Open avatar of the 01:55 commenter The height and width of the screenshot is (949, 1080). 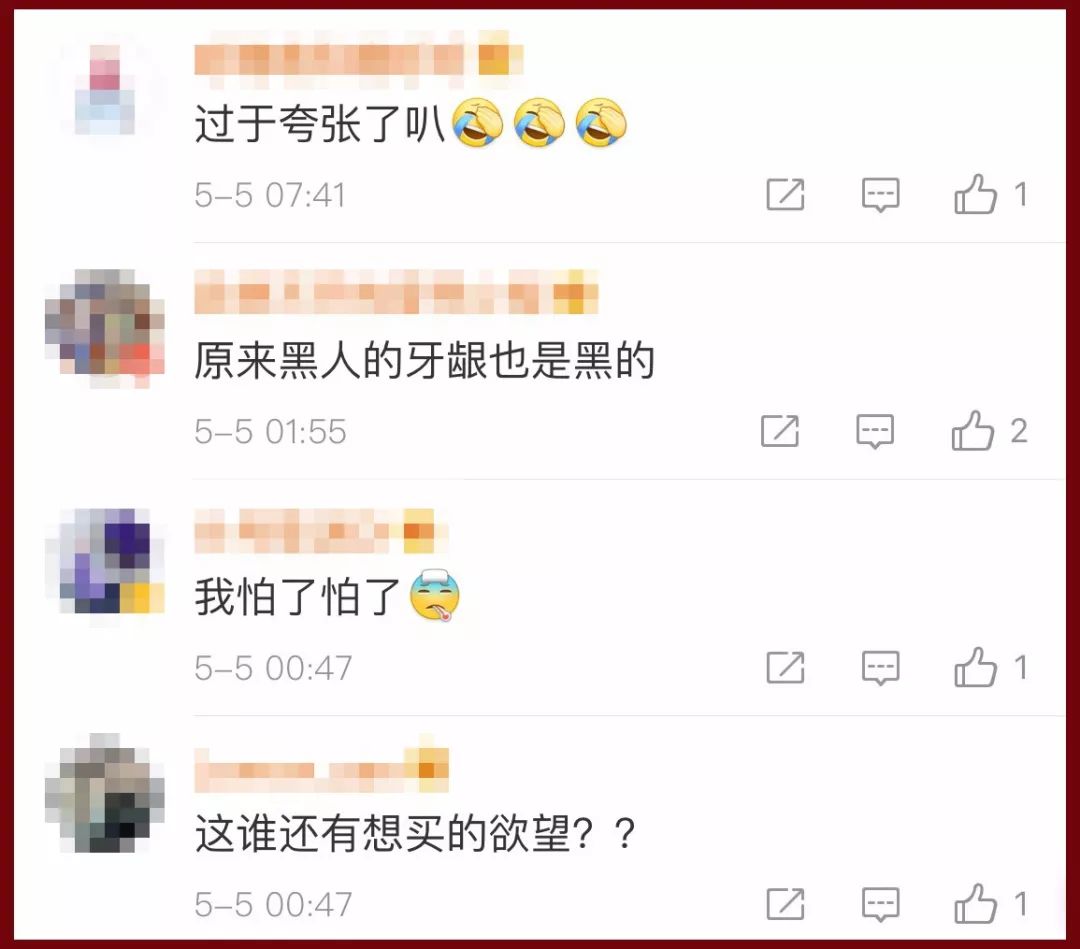[105, 328]
